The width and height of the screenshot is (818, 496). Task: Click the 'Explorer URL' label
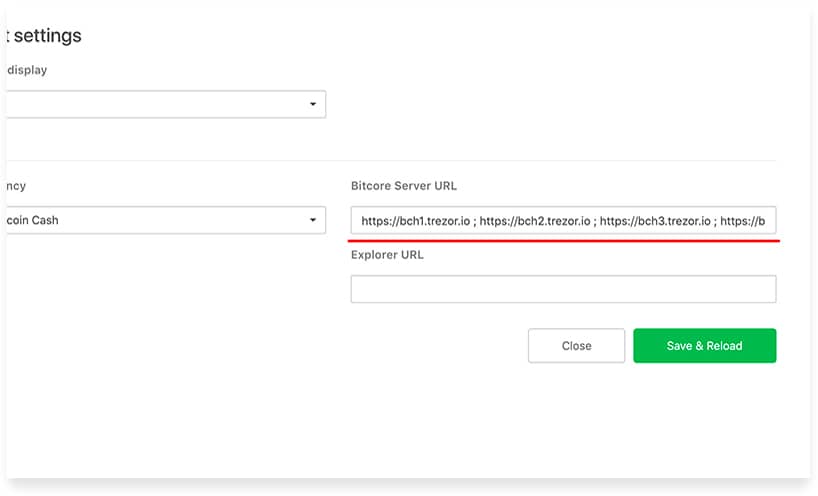tap(387, 255)
